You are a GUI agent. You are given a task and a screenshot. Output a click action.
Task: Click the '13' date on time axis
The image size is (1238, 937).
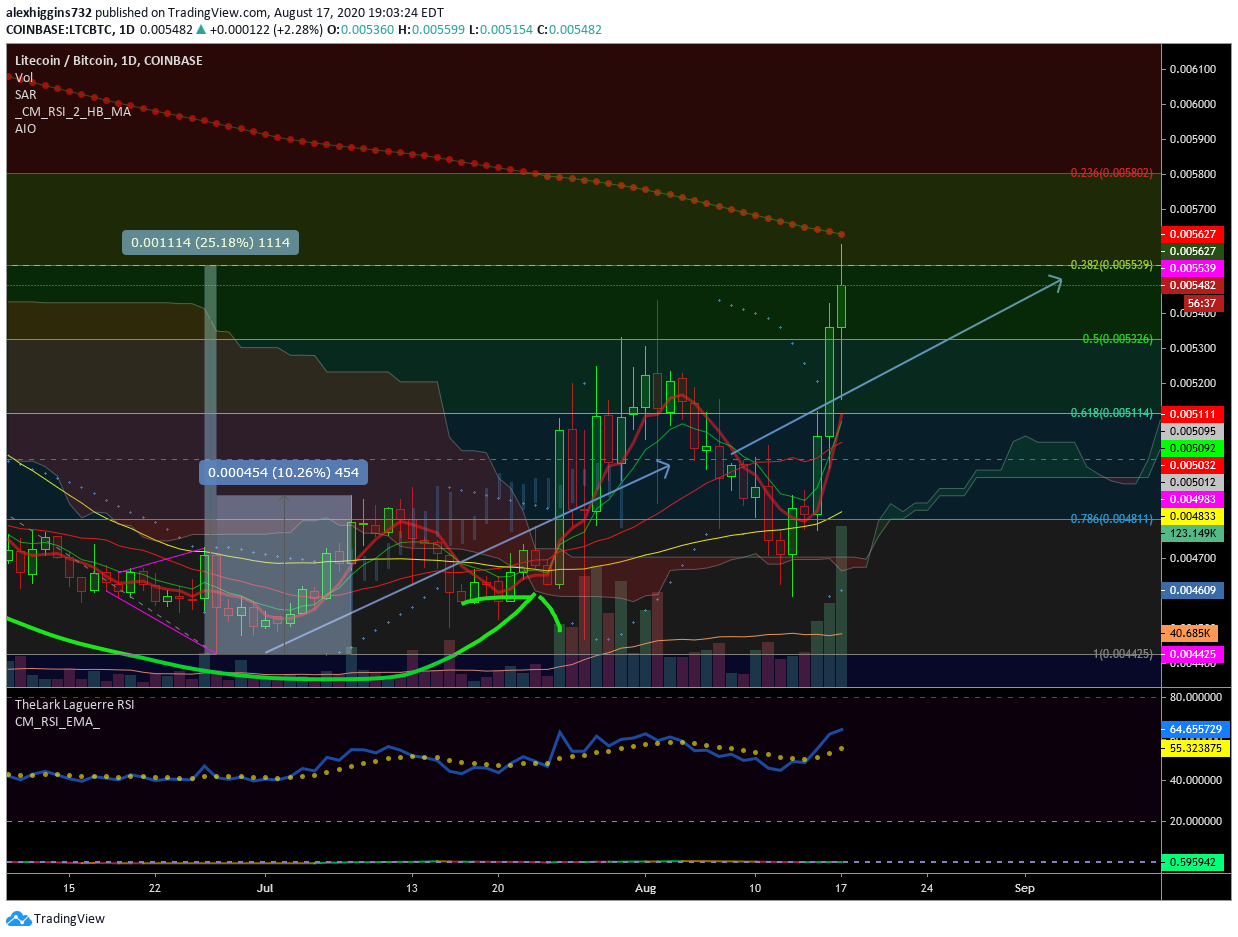(x=412, y=888)
